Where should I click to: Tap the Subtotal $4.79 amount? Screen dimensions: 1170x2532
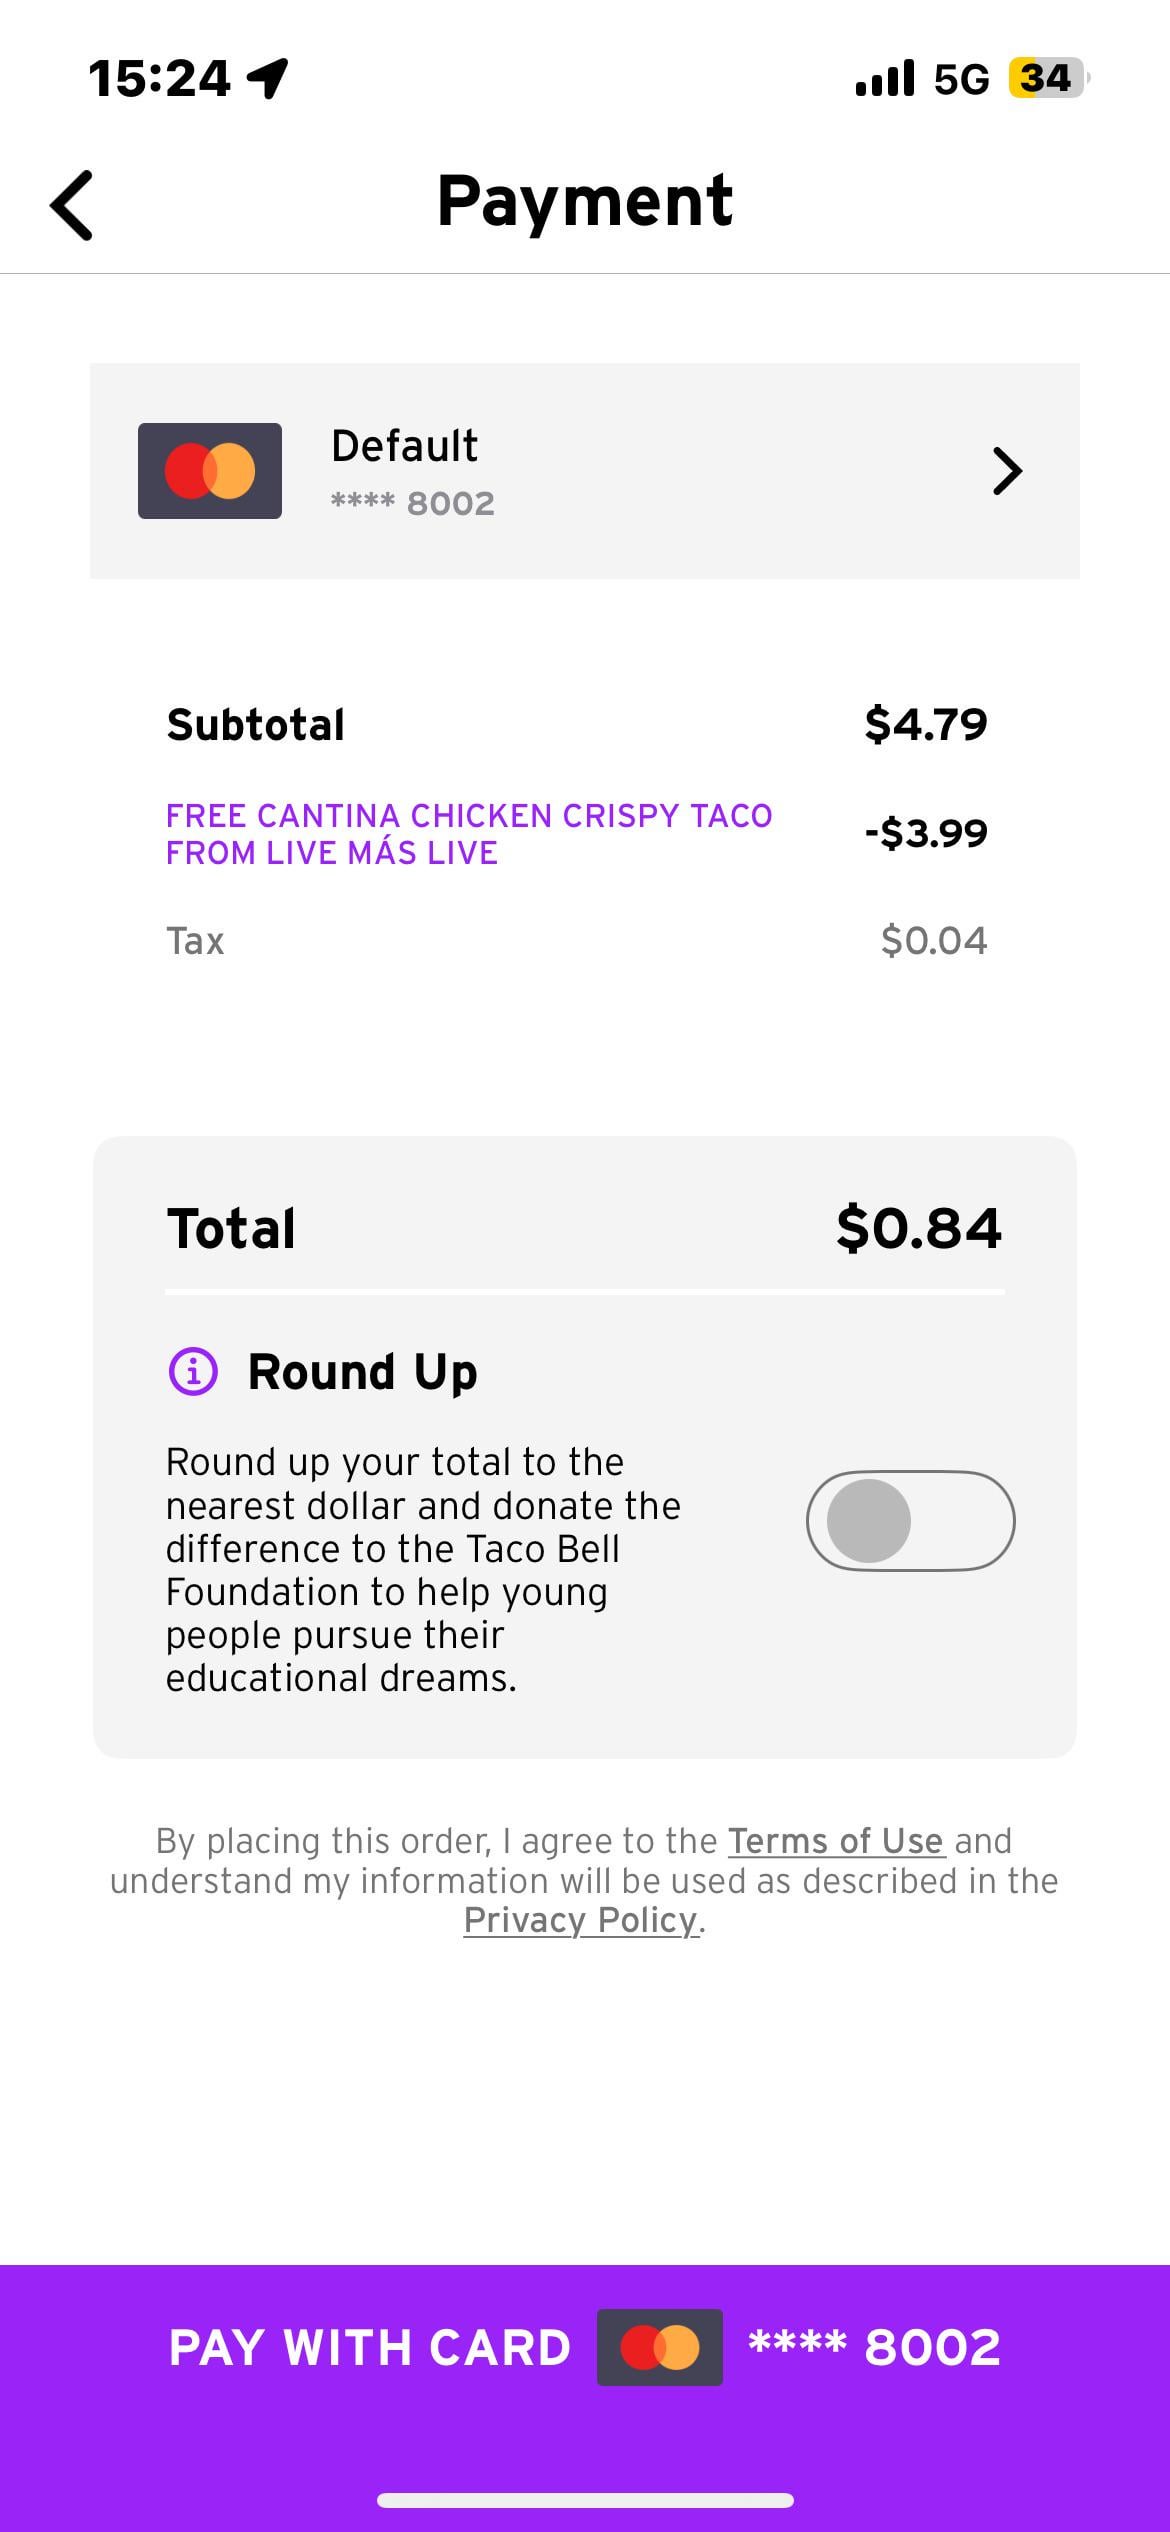pos(926,724)
